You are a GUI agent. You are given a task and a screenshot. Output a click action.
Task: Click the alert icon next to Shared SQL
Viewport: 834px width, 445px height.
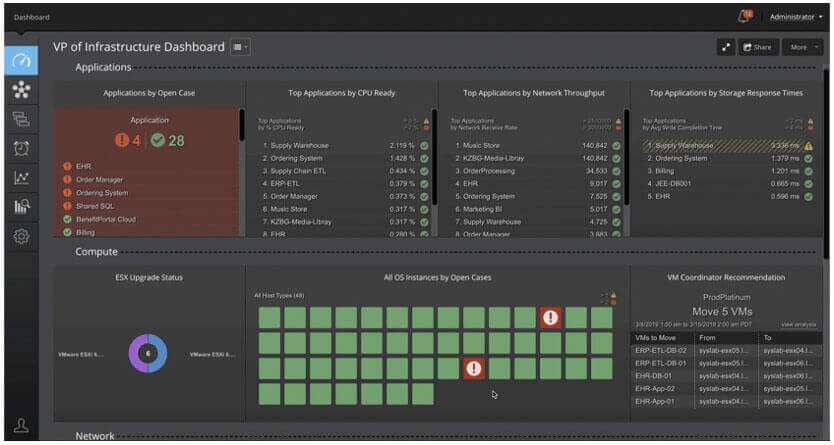coord(67,206)
